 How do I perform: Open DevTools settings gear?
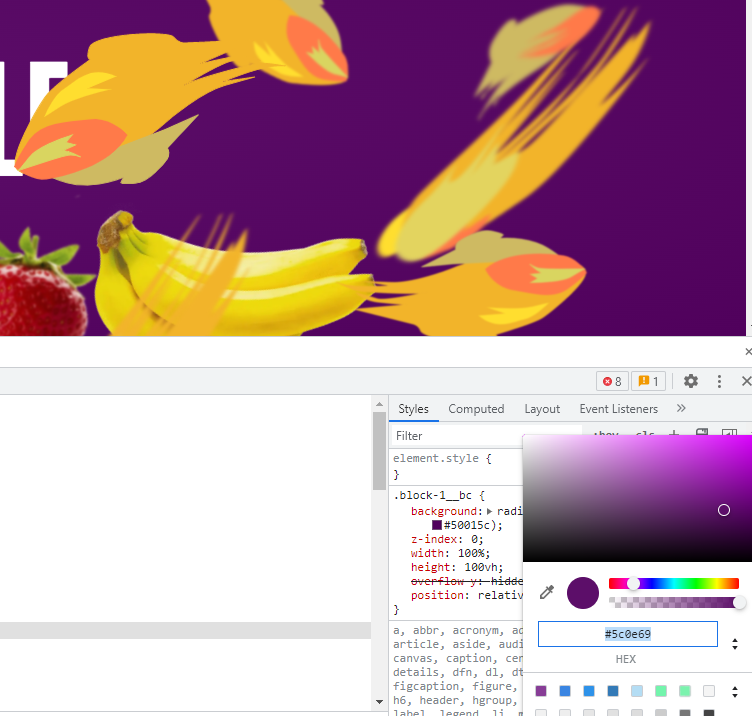(x=691, y=381)
